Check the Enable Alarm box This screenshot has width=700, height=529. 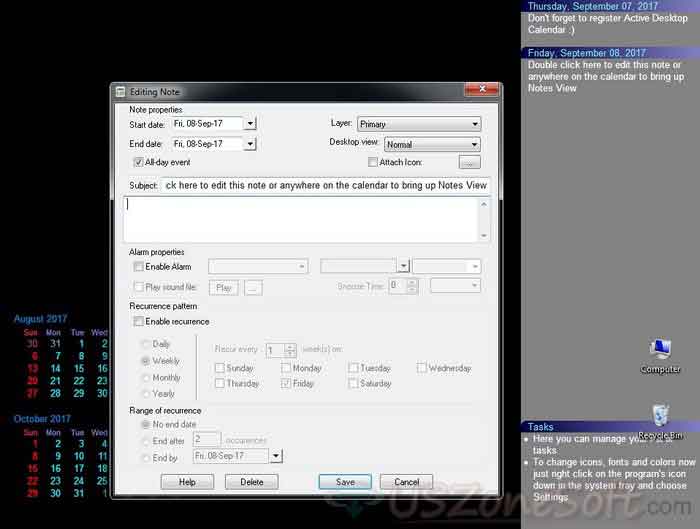[138, 267]
